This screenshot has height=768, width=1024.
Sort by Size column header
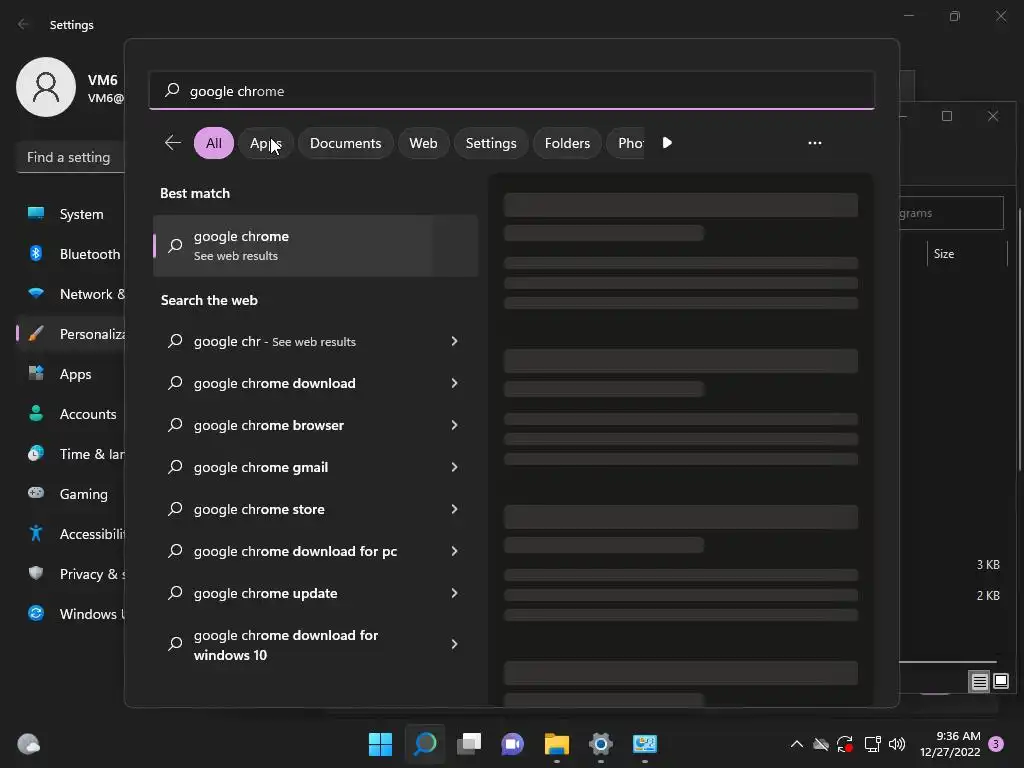point(965,254)
